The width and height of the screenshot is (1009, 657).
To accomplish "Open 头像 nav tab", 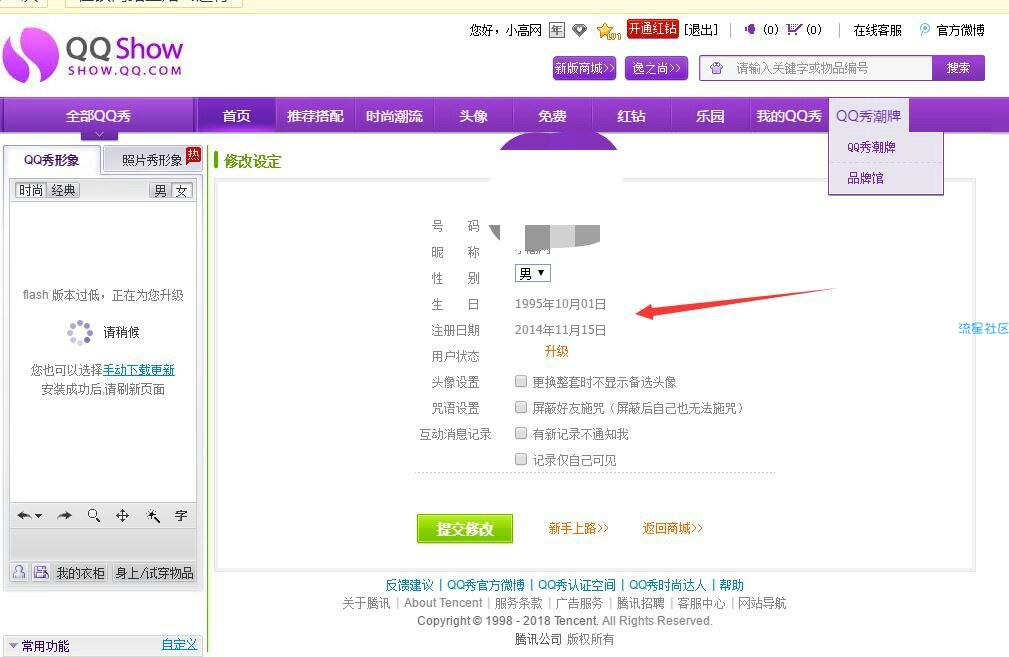I will pos(474,116).
